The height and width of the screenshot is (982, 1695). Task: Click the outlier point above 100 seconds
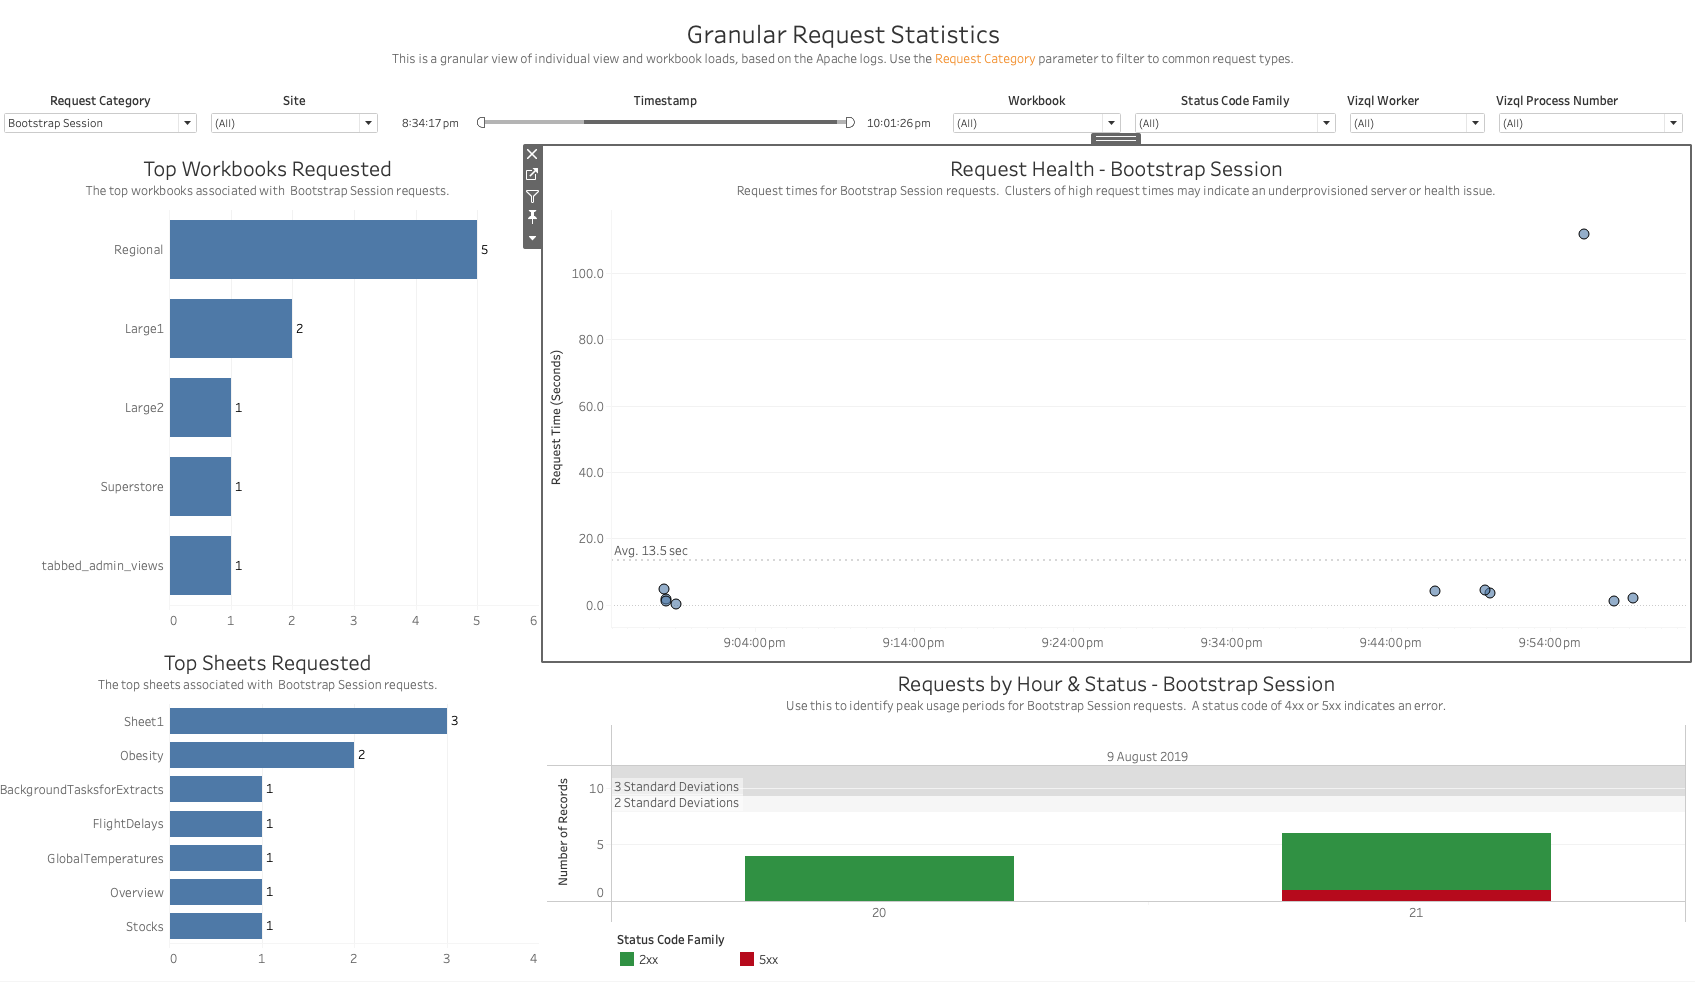click(1584, 234)
